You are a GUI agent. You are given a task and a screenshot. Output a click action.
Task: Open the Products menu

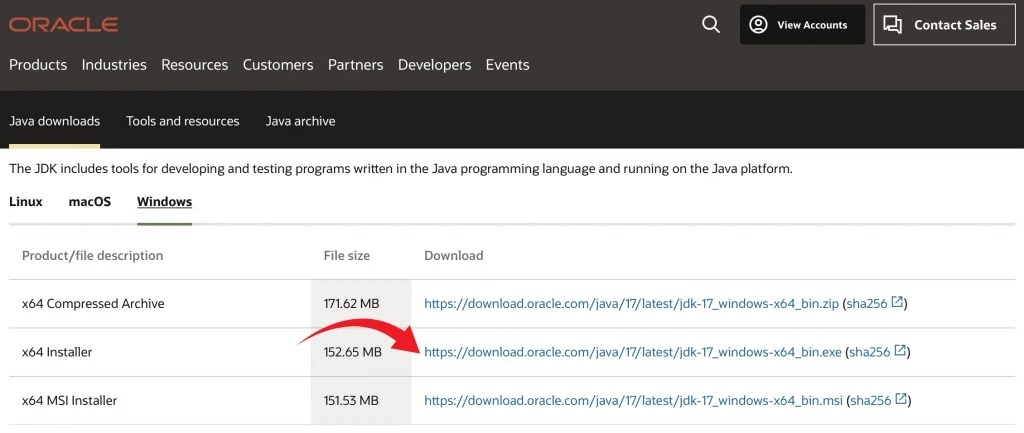38,65
